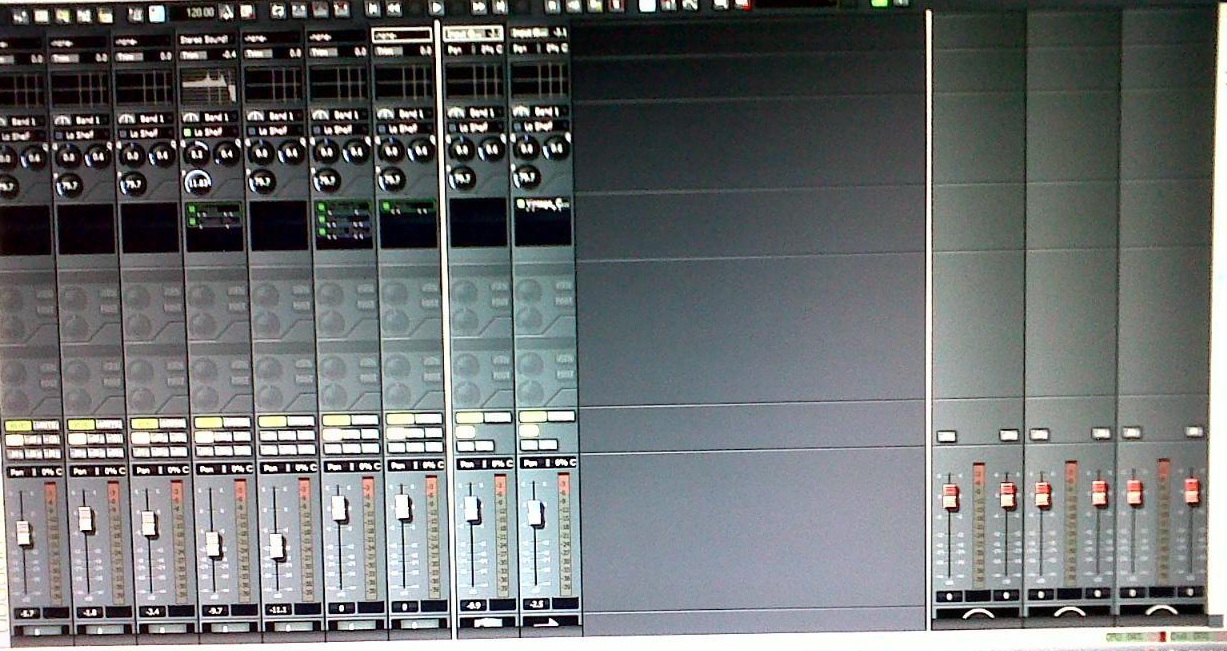Start playback with the Play transport button
The width and height of the screenshot is (1227, 651).
coord(437,9)
